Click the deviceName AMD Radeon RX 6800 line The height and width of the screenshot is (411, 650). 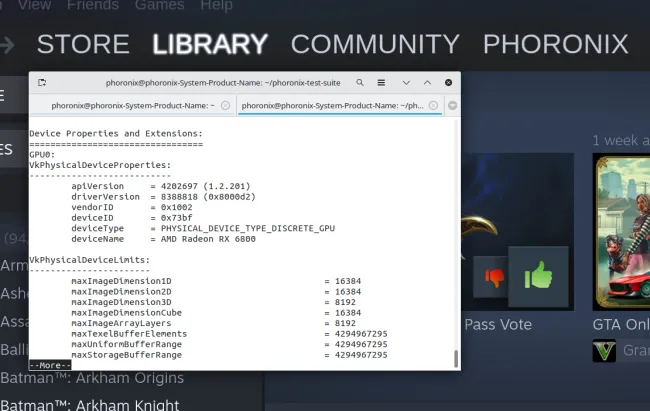pos(163,239)
